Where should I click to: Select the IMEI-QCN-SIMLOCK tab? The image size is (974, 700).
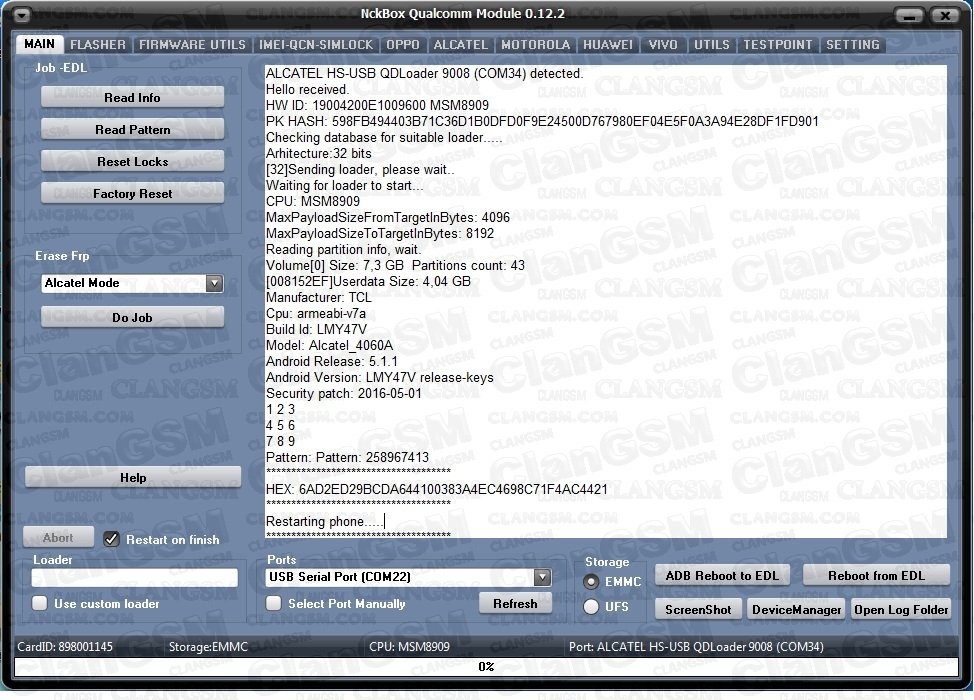click(316, 45)
